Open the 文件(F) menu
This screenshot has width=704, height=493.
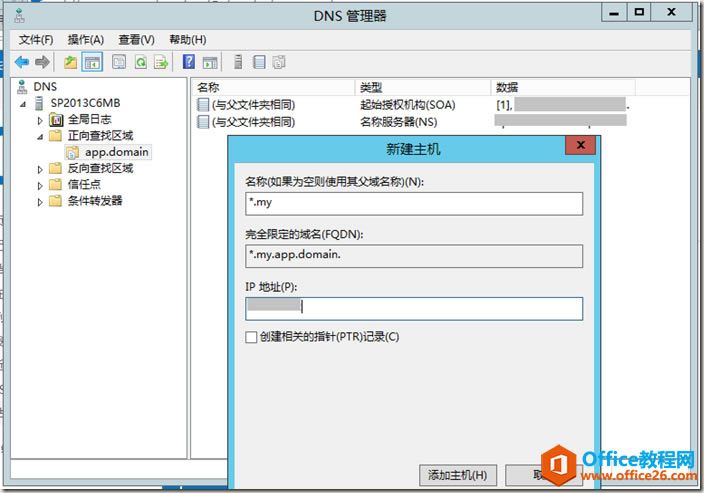(36, 40)
